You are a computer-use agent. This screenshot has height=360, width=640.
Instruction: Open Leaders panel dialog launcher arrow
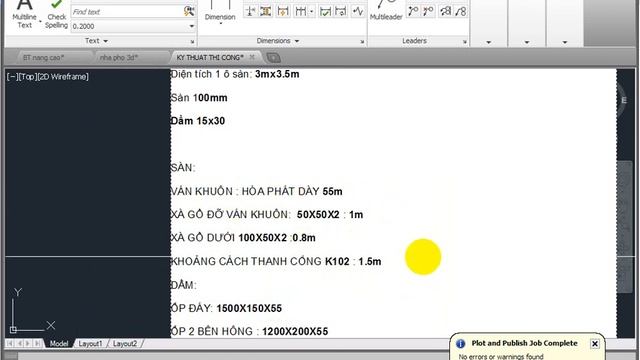point(464,42)
